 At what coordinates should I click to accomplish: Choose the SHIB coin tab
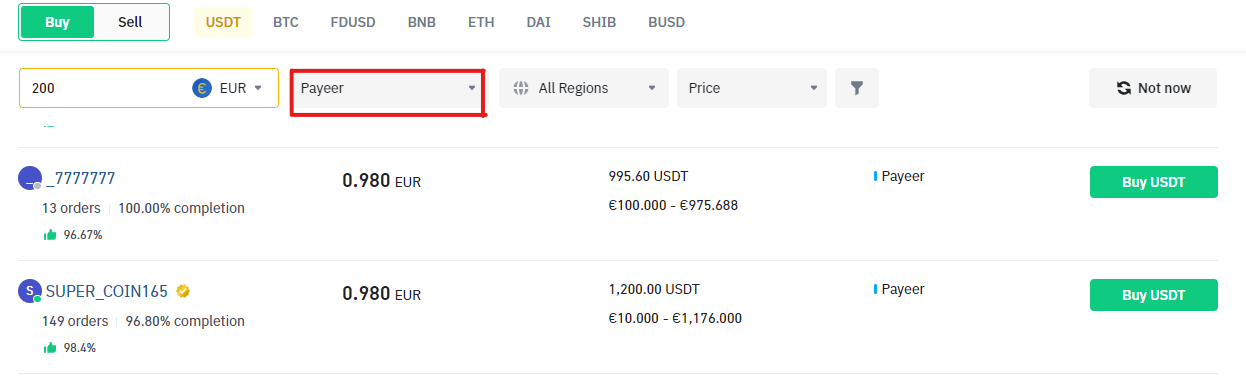coord(599,21)
